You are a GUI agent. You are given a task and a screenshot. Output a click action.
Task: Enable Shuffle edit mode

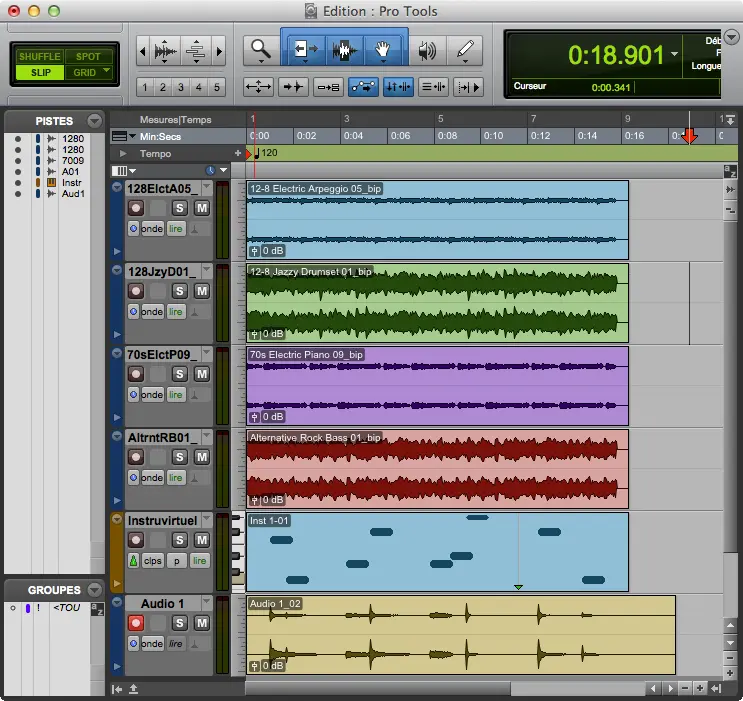pyautogui.click(x=40, y=57)
